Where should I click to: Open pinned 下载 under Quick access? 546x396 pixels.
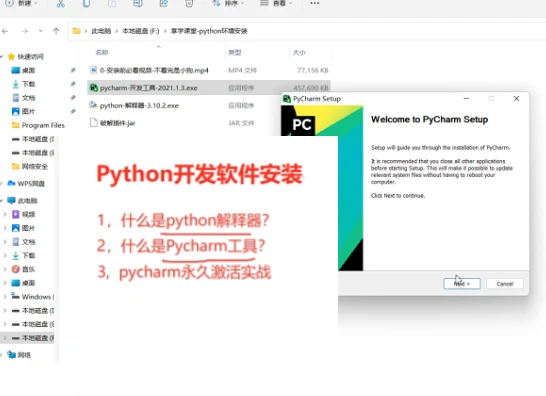pyautogui.click(x=29, y=84)
